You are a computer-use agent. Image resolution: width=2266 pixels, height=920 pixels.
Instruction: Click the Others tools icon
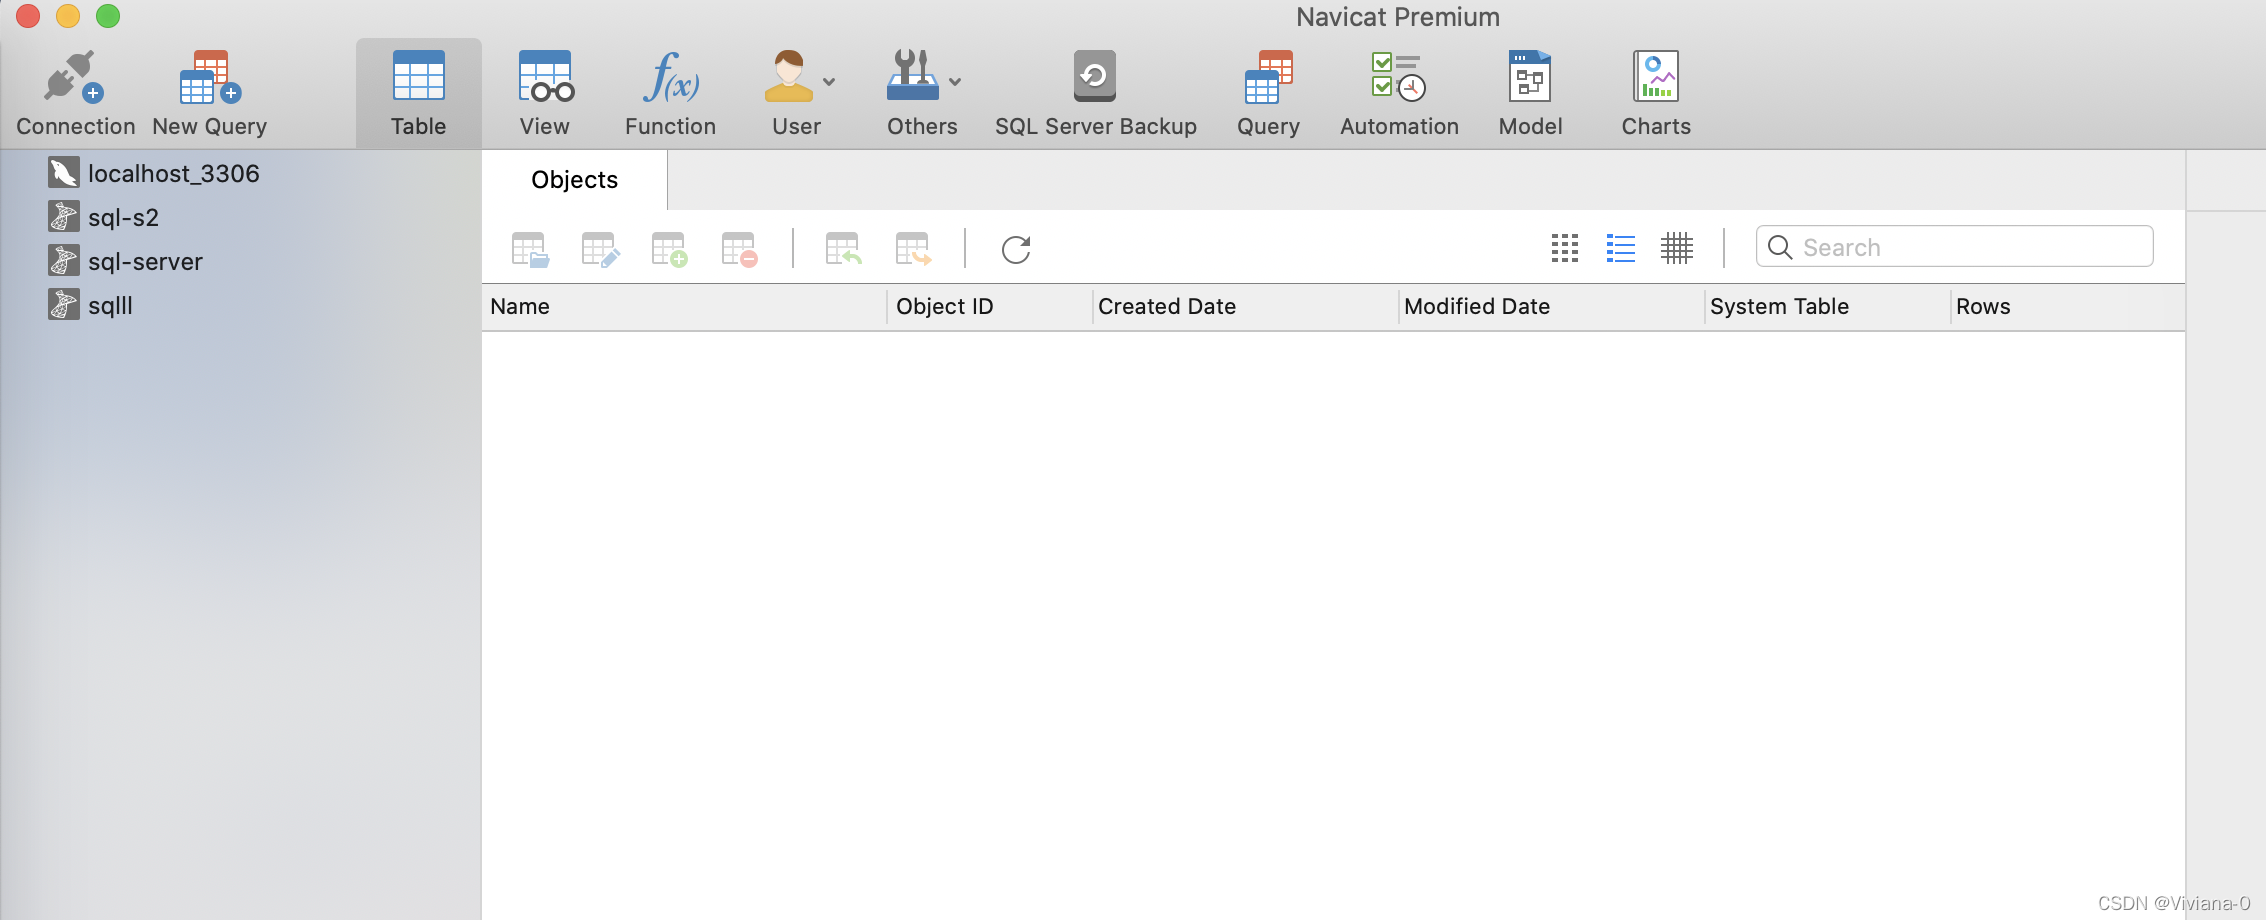coord(912,76)
